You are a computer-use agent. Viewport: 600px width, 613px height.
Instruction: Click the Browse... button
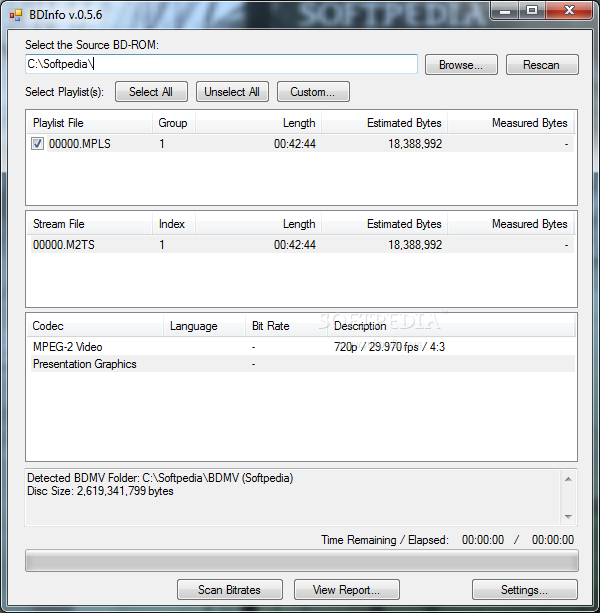point(461,65)
